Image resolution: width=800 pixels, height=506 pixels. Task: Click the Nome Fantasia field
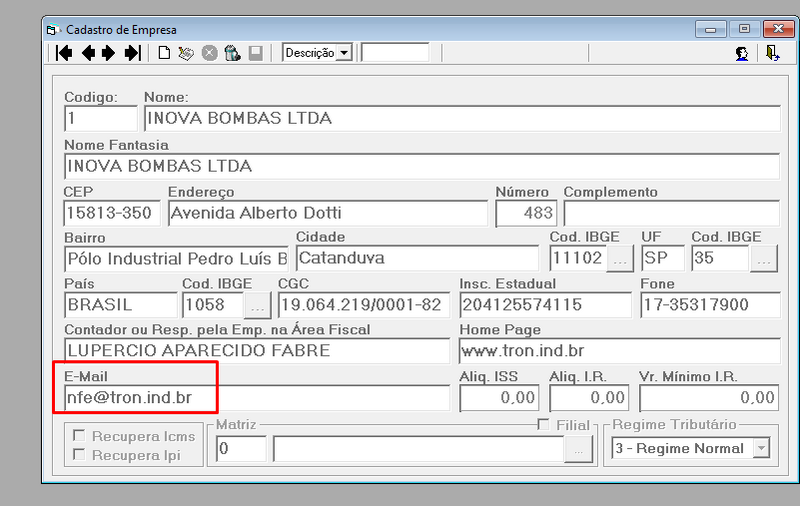pyautogui.click(x=422, y=166)
